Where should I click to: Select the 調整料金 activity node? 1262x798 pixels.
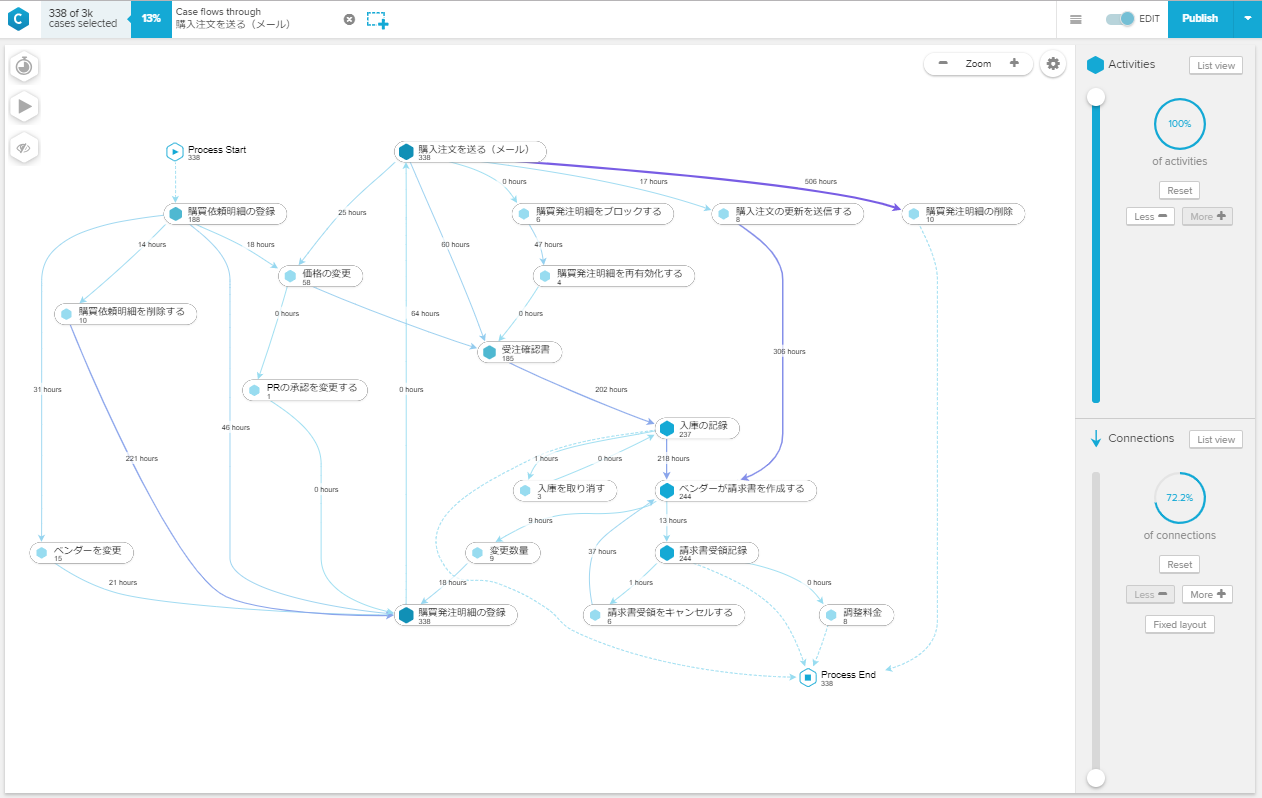coord(856,615)
